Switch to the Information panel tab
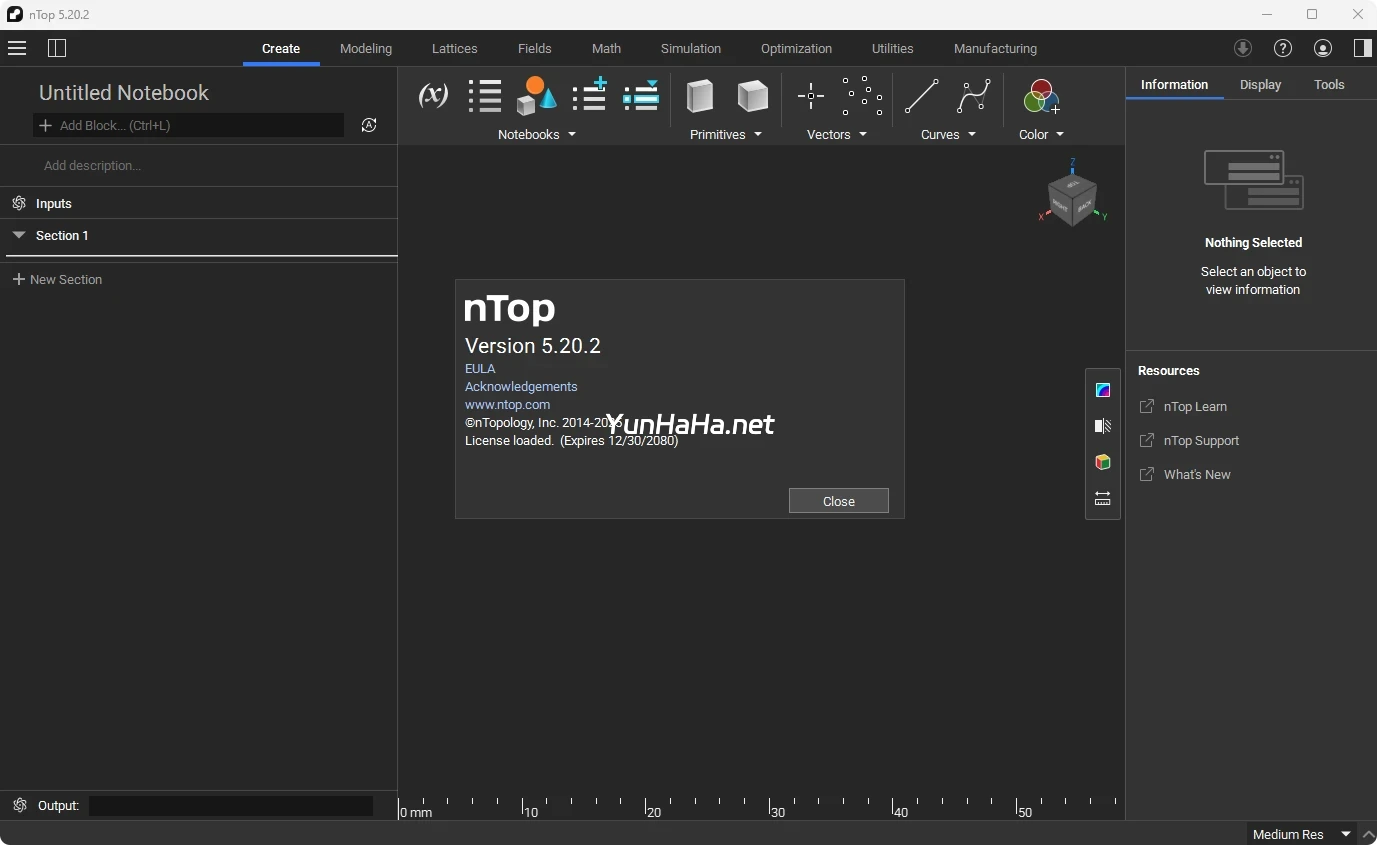This screenshot has width=1377, height=845. coord(1175,85)
